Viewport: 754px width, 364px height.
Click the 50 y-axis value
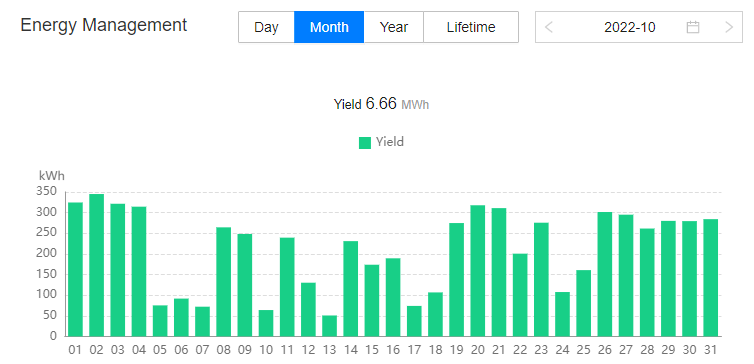[50, 316]
